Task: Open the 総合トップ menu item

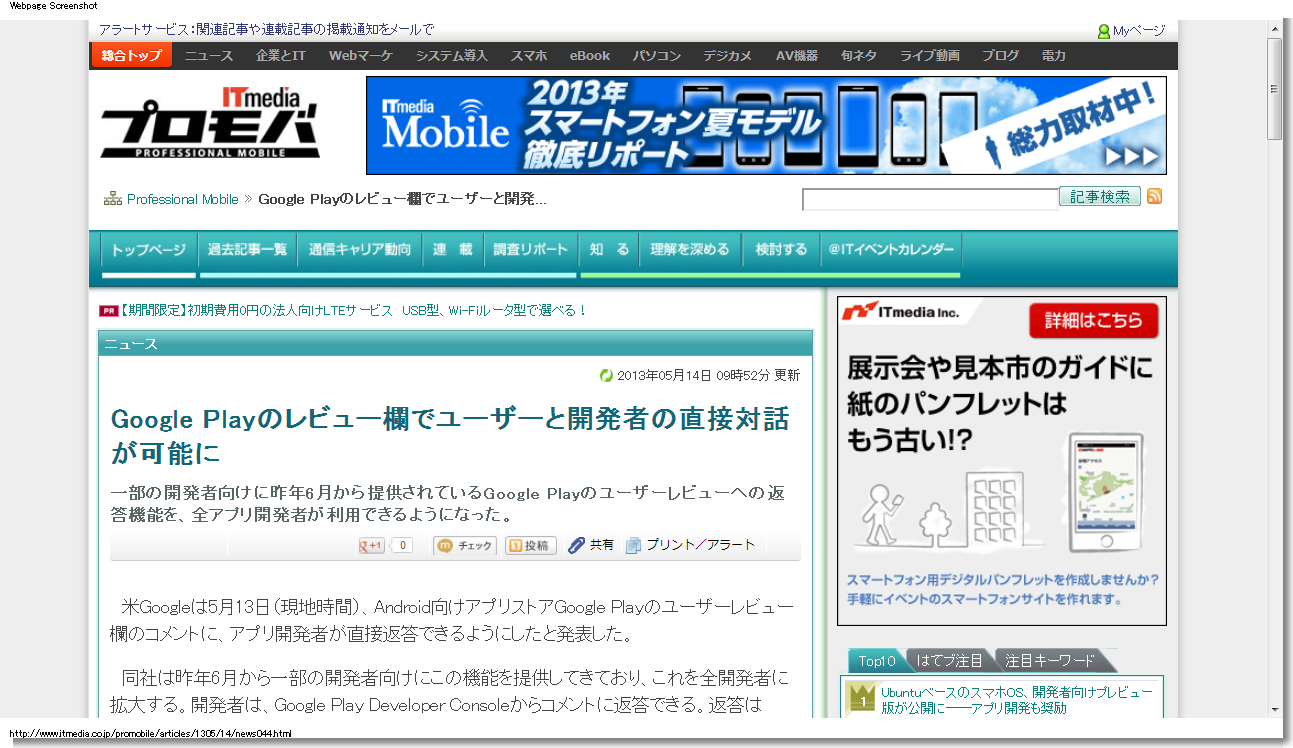Action: click(x=131, y=55)
